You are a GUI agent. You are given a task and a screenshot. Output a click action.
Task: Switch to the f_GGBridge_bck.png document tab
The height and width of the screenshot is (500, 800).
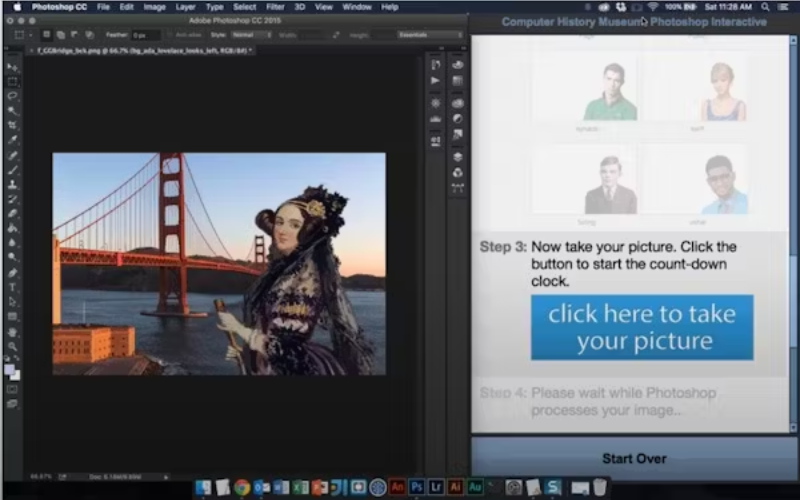coord(140,49)
